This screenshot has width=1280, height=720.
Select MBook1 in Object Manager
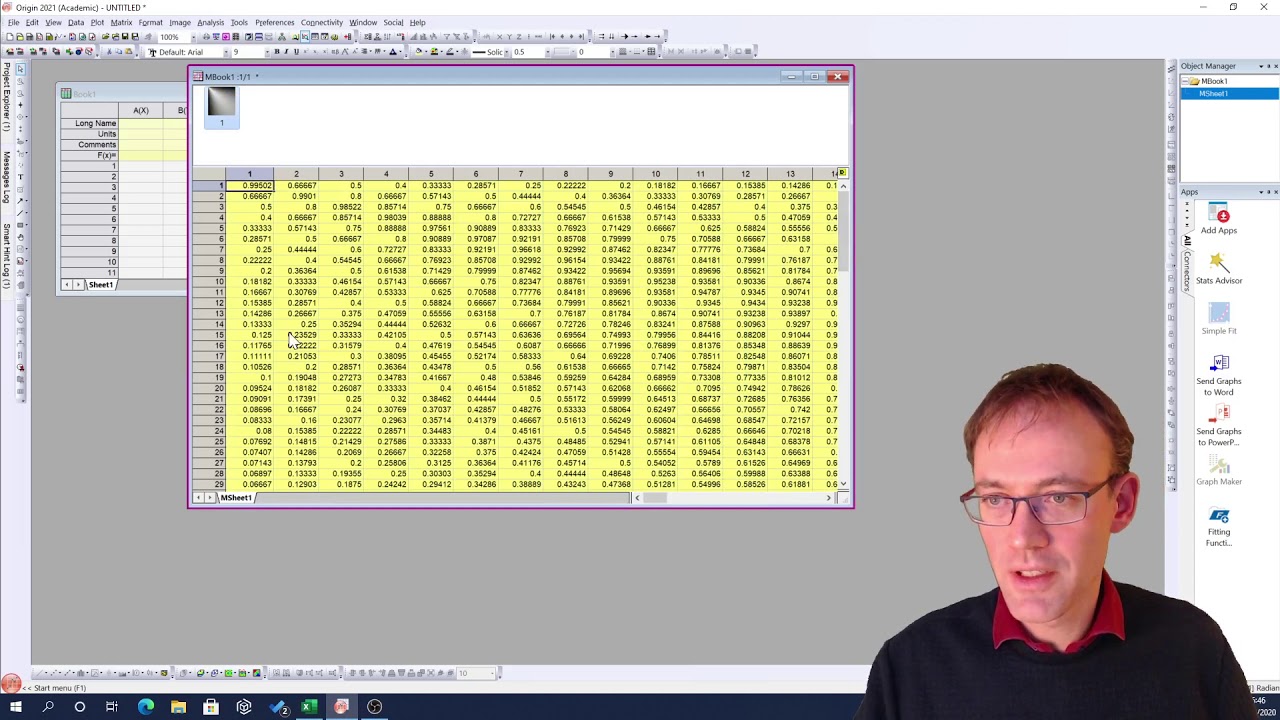[x=1213, y=81]
